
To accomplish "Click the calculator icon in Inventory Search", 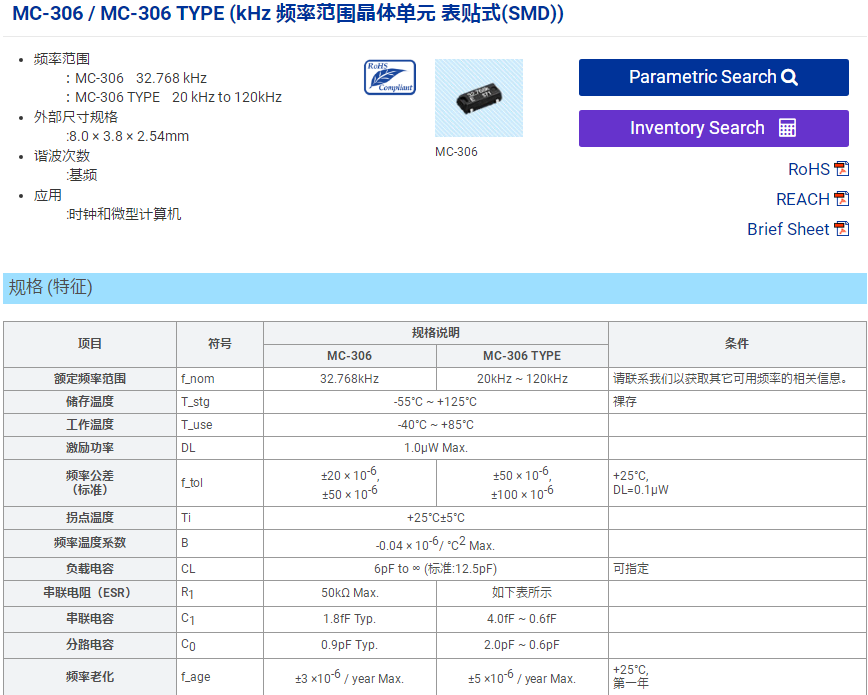I will click(787, 128).
